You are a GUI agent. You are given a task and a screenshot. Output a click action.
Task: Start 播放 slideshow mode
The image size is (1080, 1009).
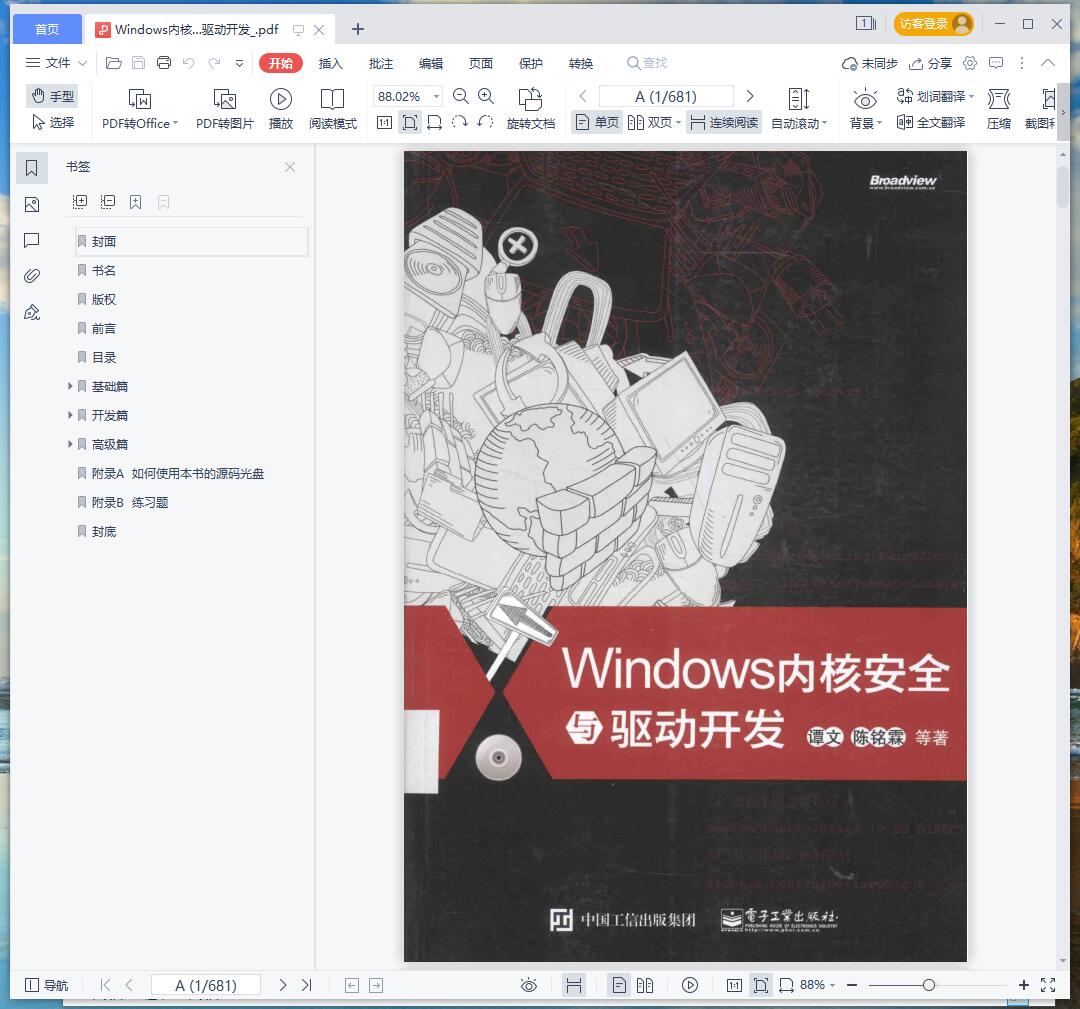click(280, 109)
